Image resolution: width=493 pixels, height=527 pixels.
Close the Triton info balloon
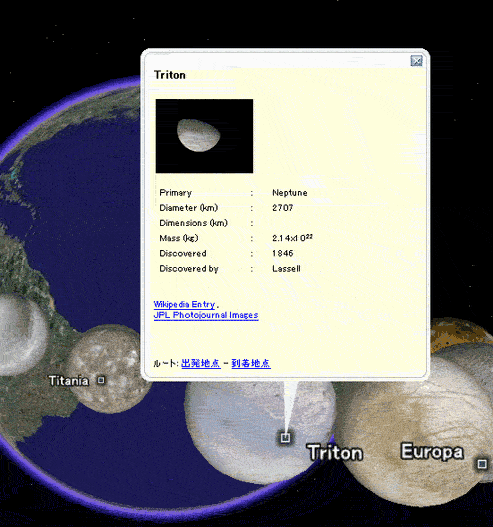pos(416,61)
